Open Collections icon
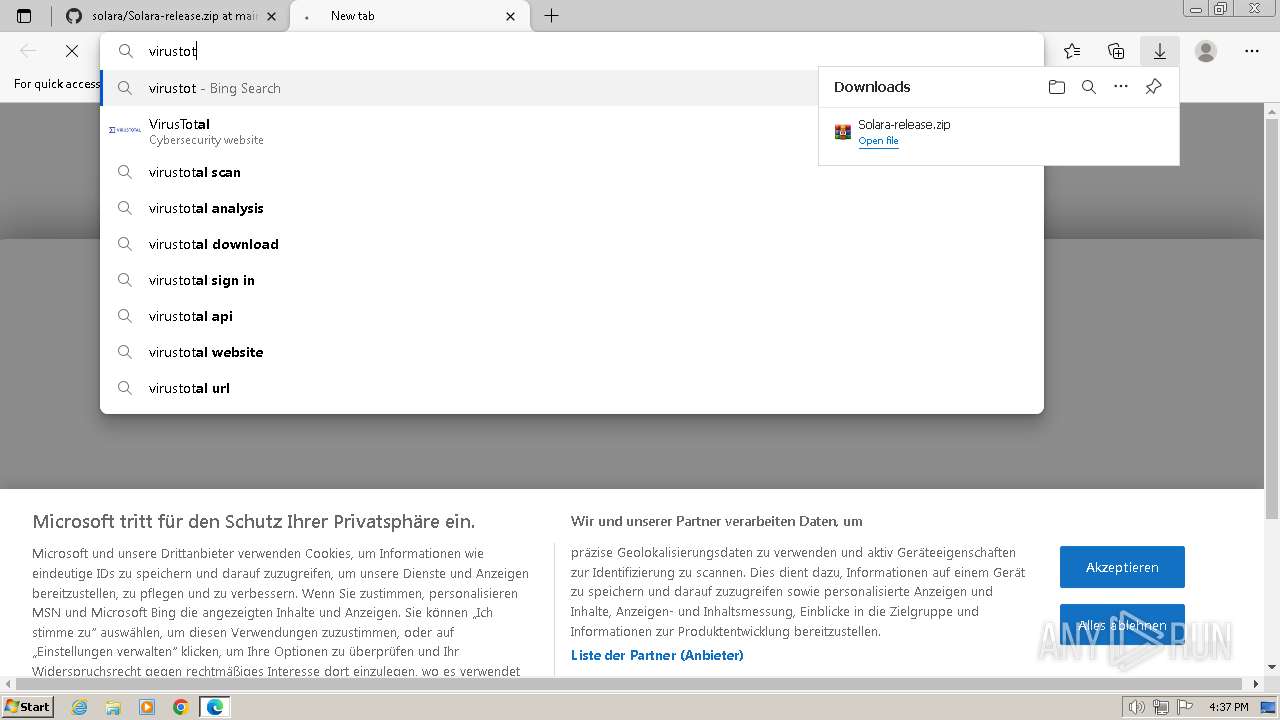 (1116, 51)
